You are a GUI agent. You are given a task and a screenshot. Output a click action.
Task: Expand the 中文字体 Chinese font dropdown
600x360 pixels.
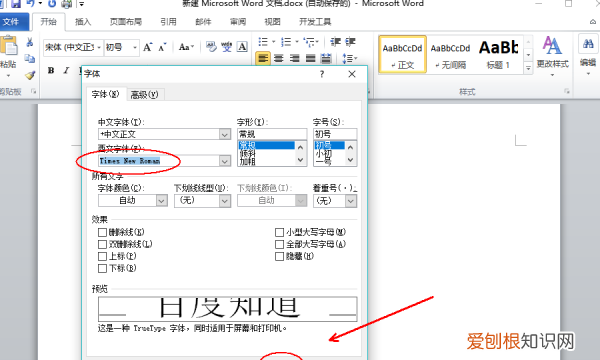tap(225, 134)
